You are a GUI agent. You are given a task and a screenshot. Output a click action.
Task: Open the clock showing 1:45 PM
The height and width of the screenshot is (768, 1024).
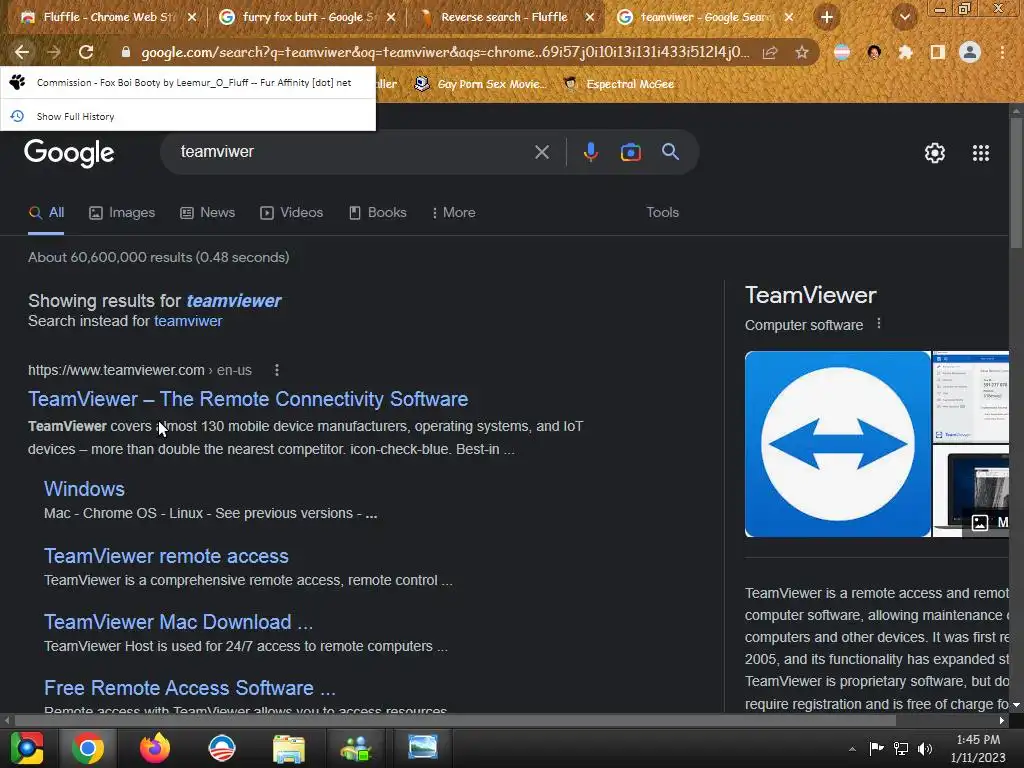tap(978, 748)
